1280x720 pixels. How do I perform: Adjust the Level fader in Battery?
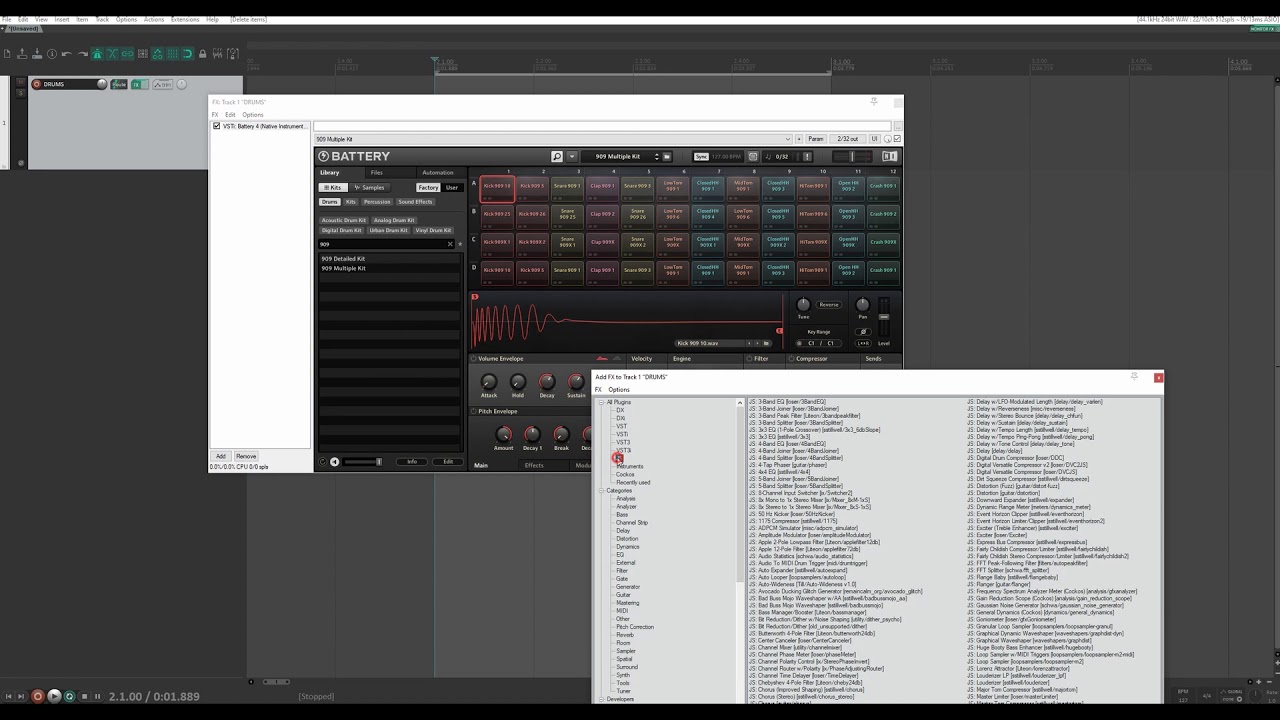[x=883, y=318]
